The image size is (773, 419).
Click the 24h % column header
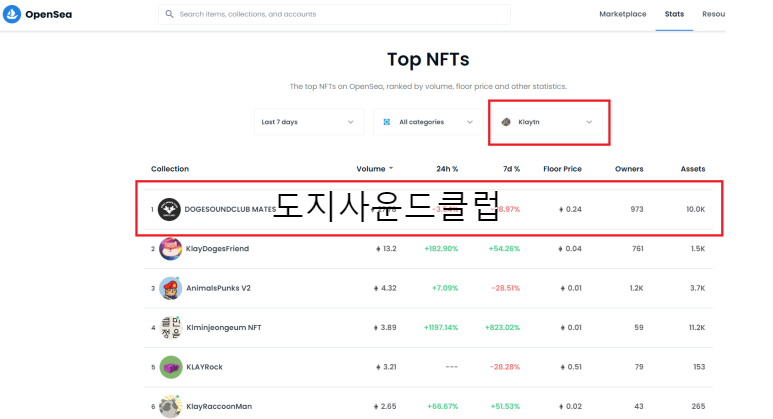[447, 169]
